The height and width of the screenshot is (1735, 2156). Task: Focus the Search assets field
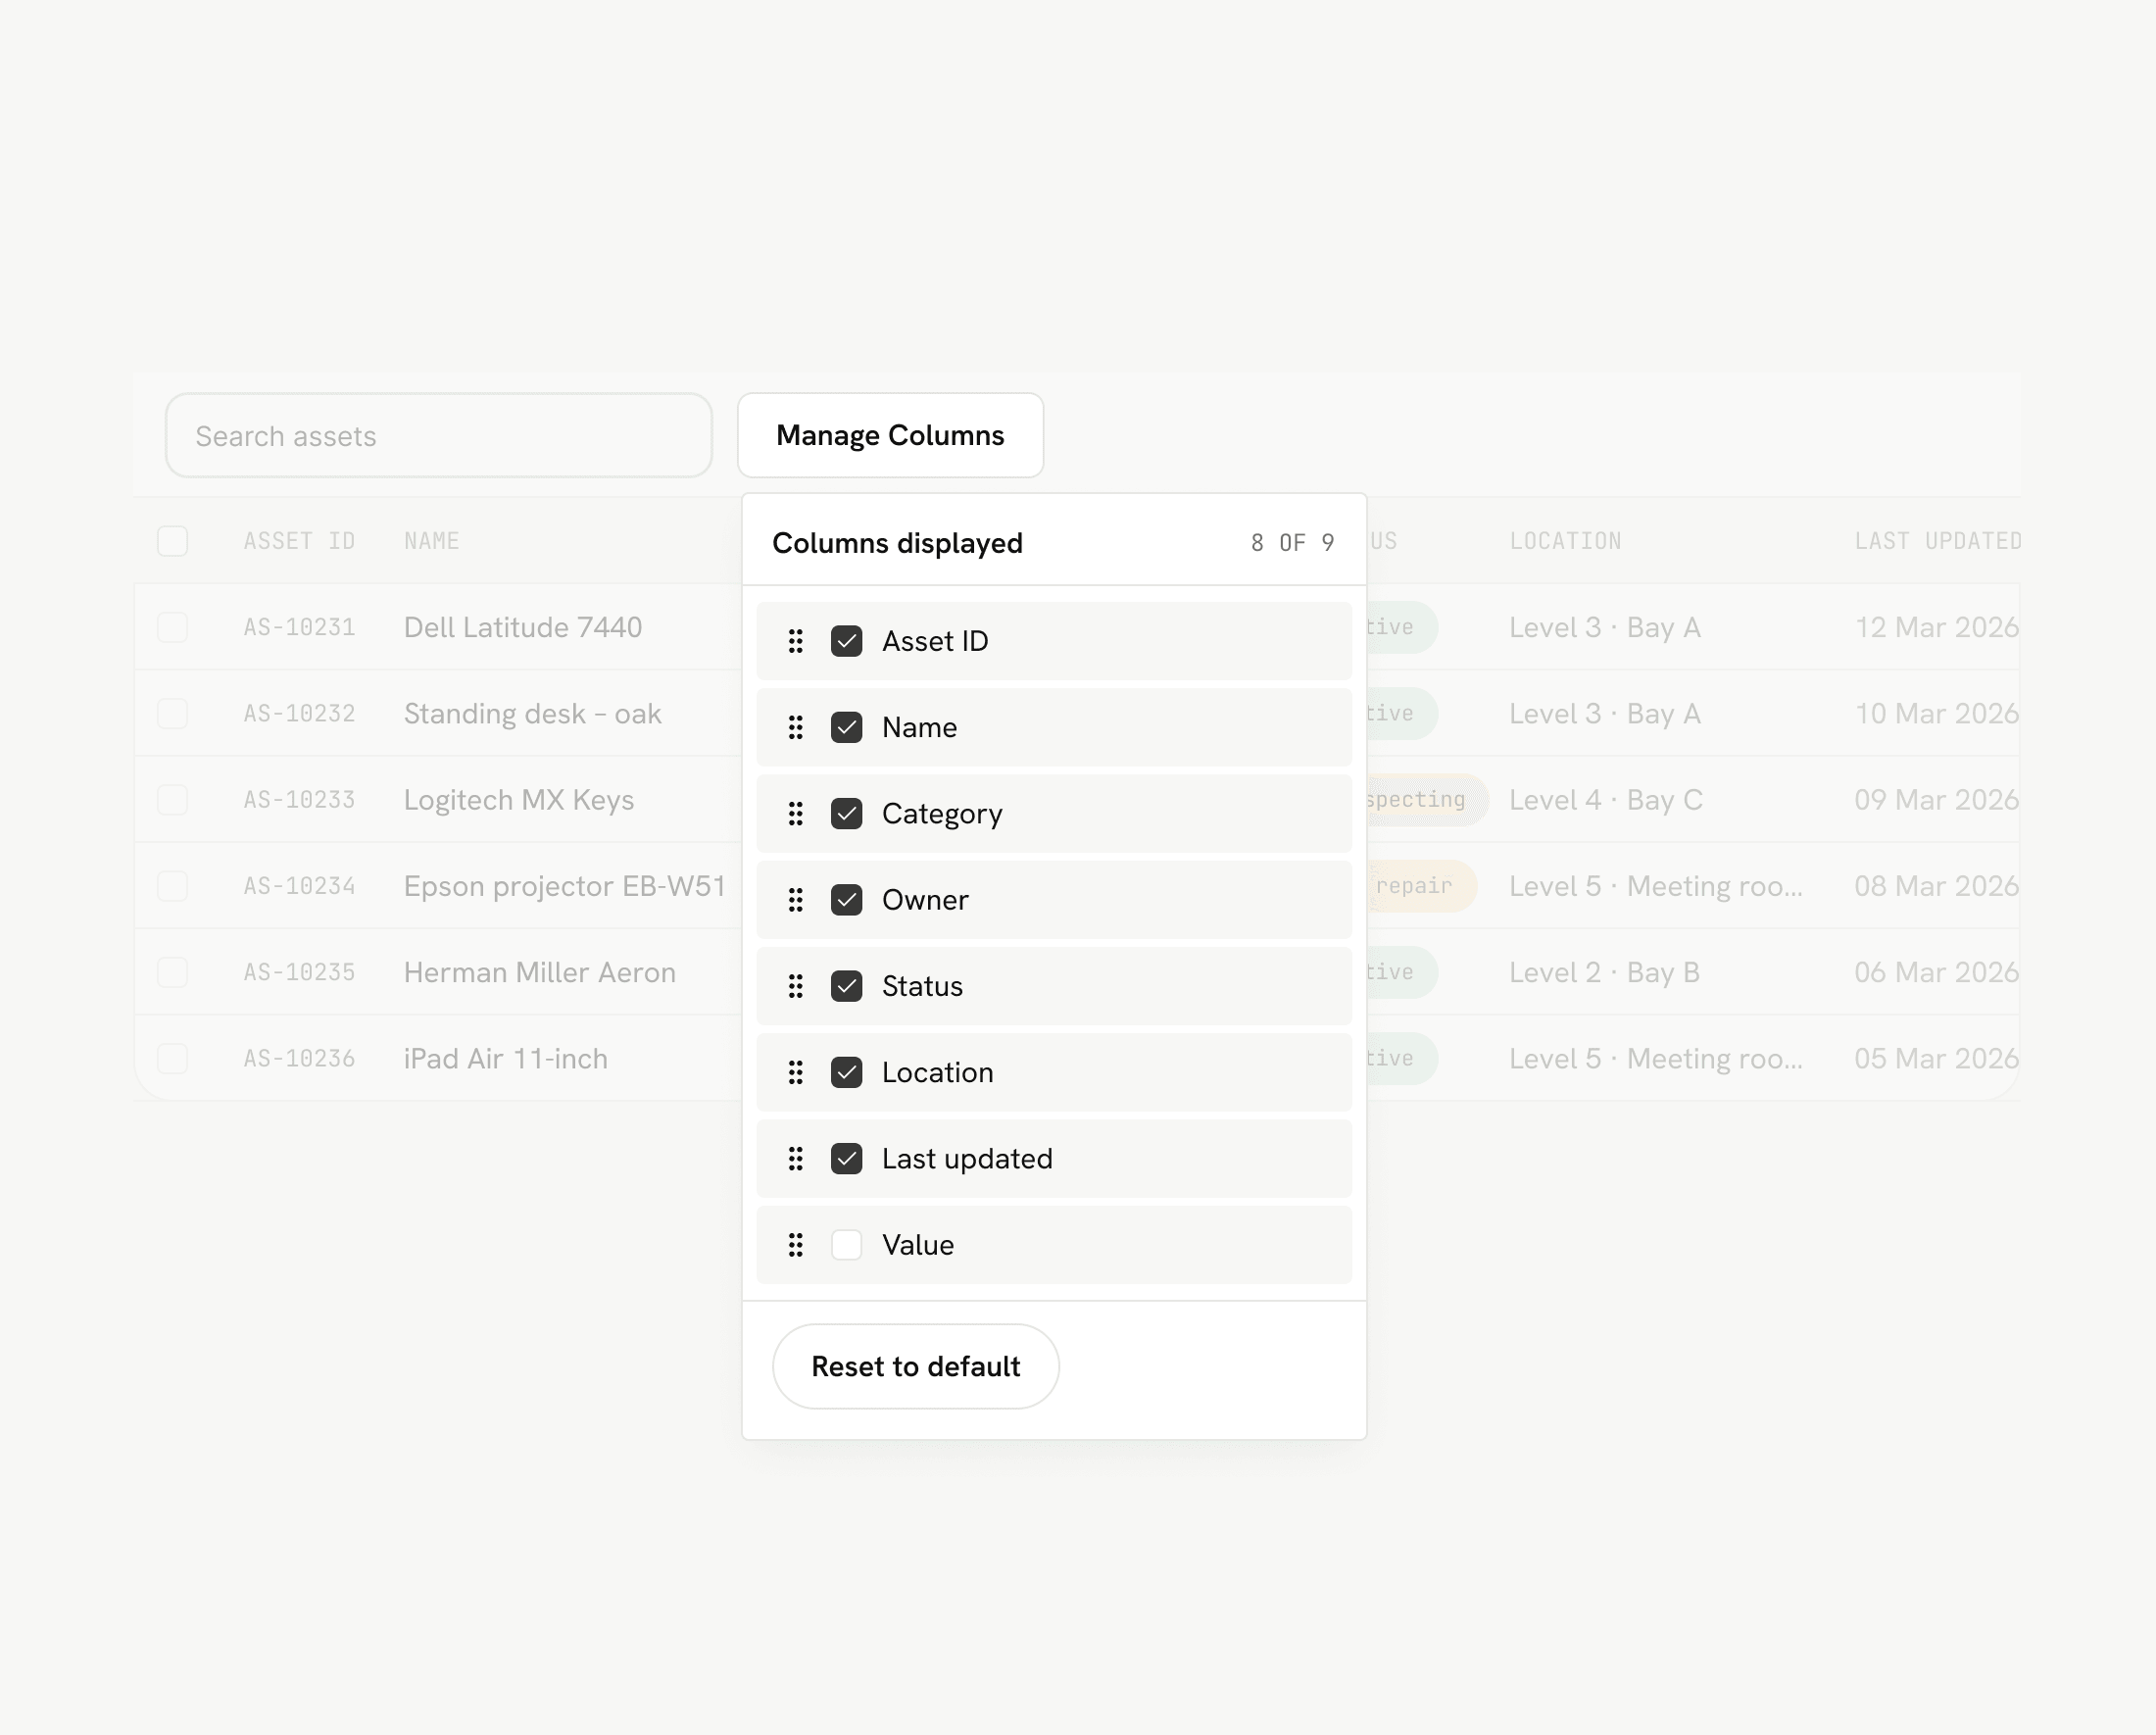[438, 435]
